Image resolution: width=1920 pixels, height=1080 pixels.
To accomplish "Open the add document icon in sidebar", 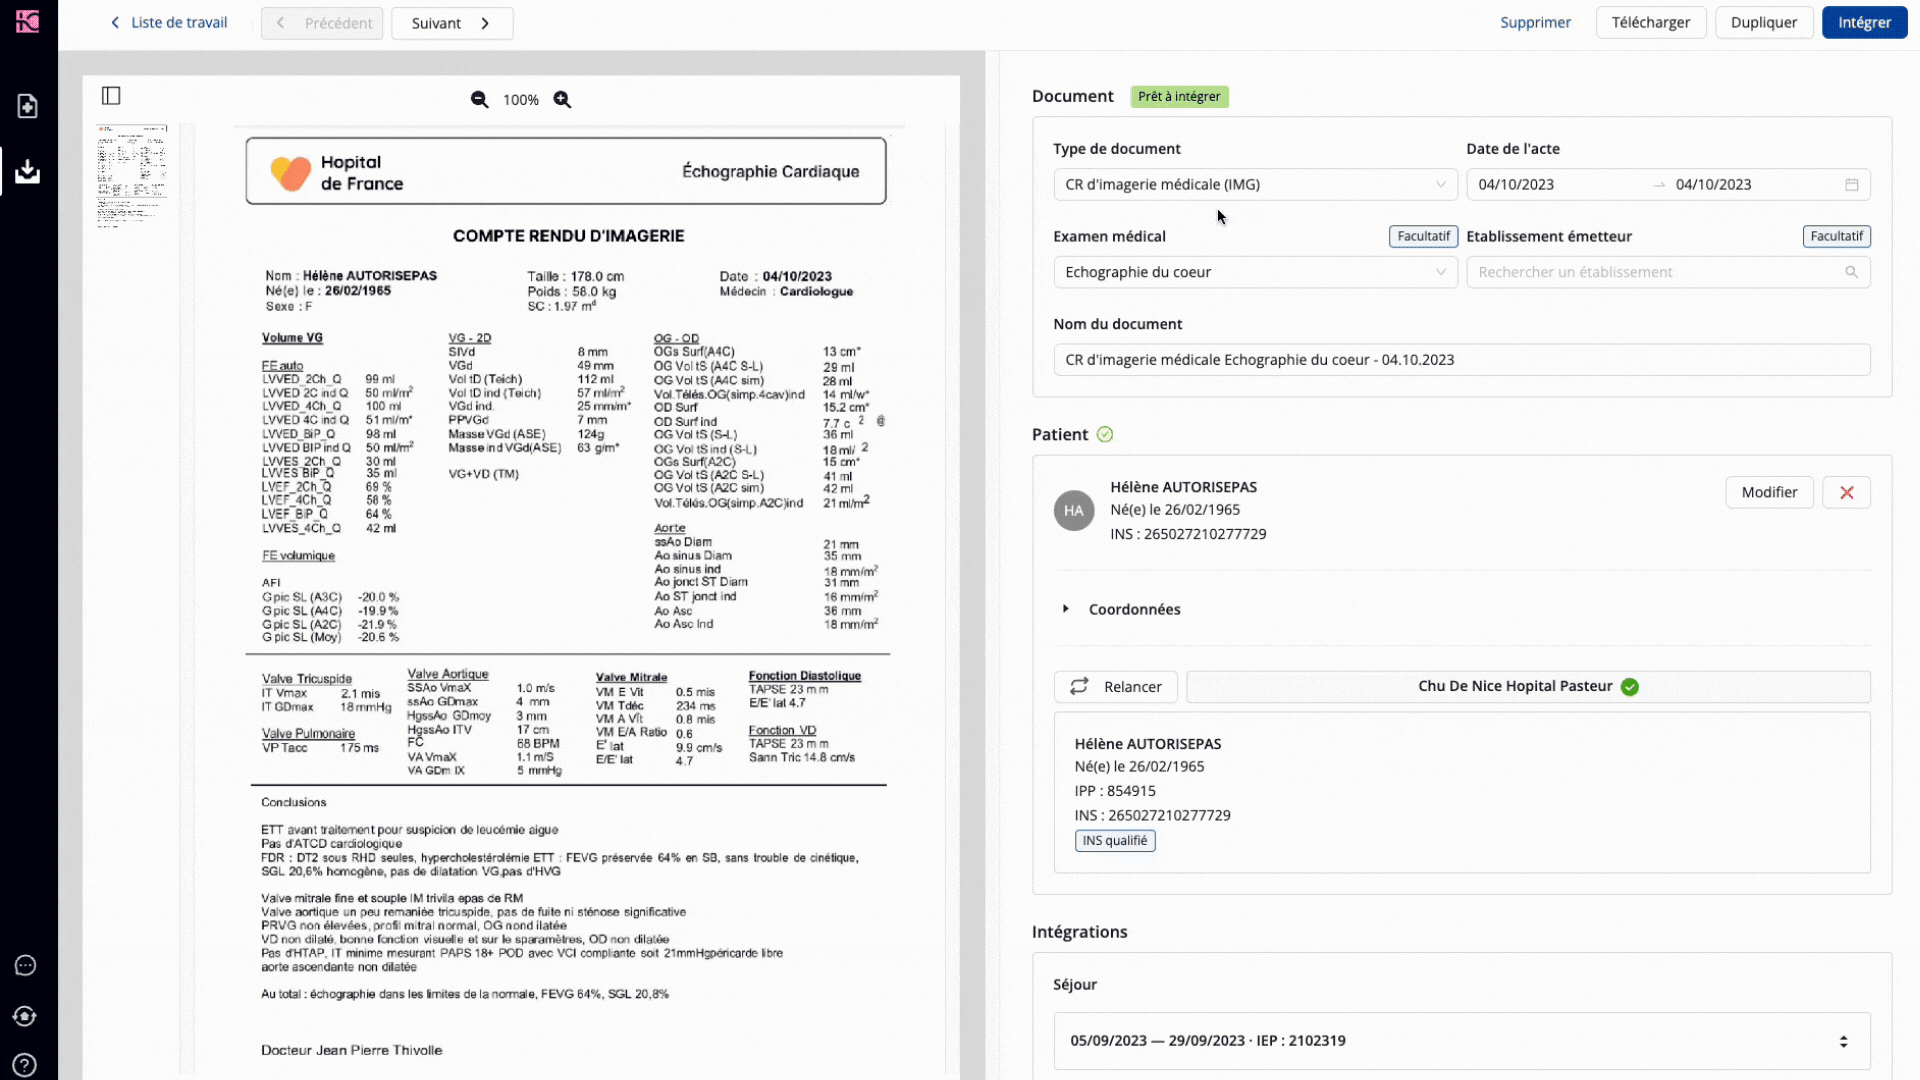I will point(28,106).
